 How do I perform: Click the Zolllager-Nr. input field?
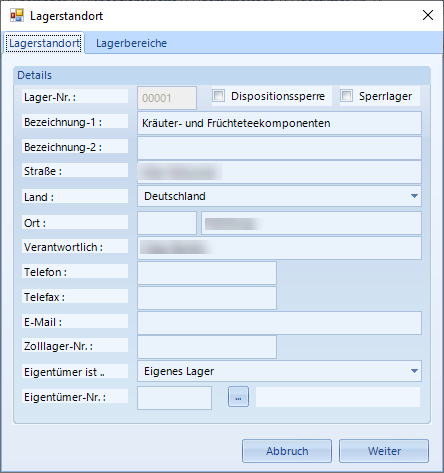tap(207, 347)
